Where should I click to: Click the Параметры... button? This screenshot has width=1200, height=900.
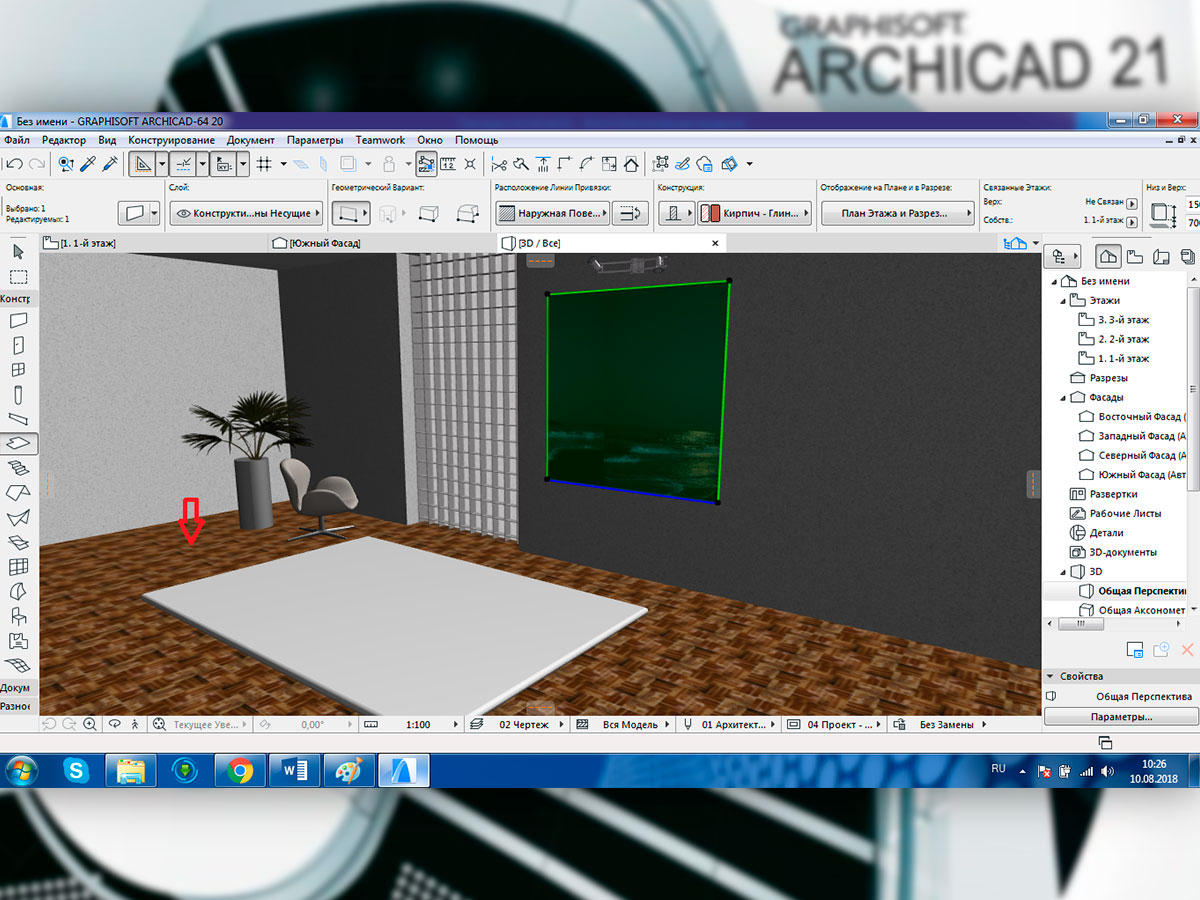[x=1121, y=717]
